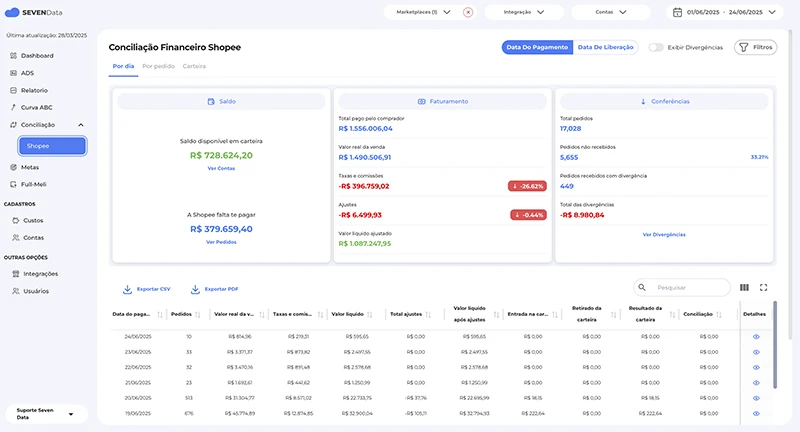The height and width of the screenshot is (432, 800).
Task: Toggle the Exibir Divergências switch
Action: click(x=657, y=47)
